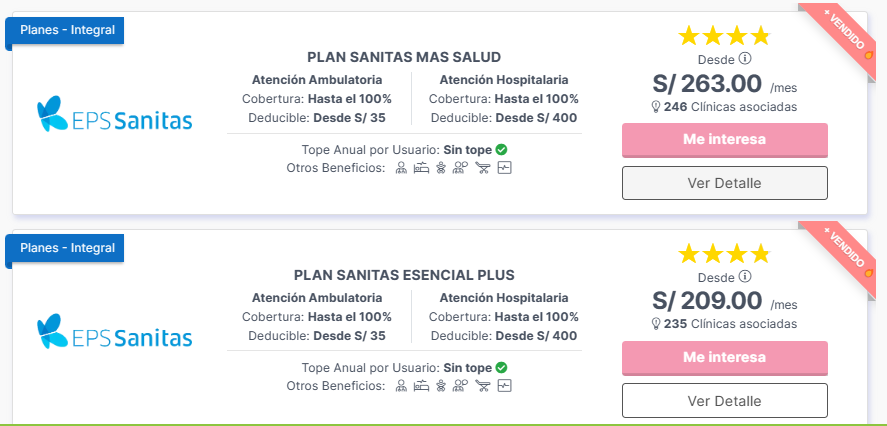Select Planes - Integral tag on Esencial Plus card
The height and width of the screenshot is (426, 887).
tap(67, 248)
